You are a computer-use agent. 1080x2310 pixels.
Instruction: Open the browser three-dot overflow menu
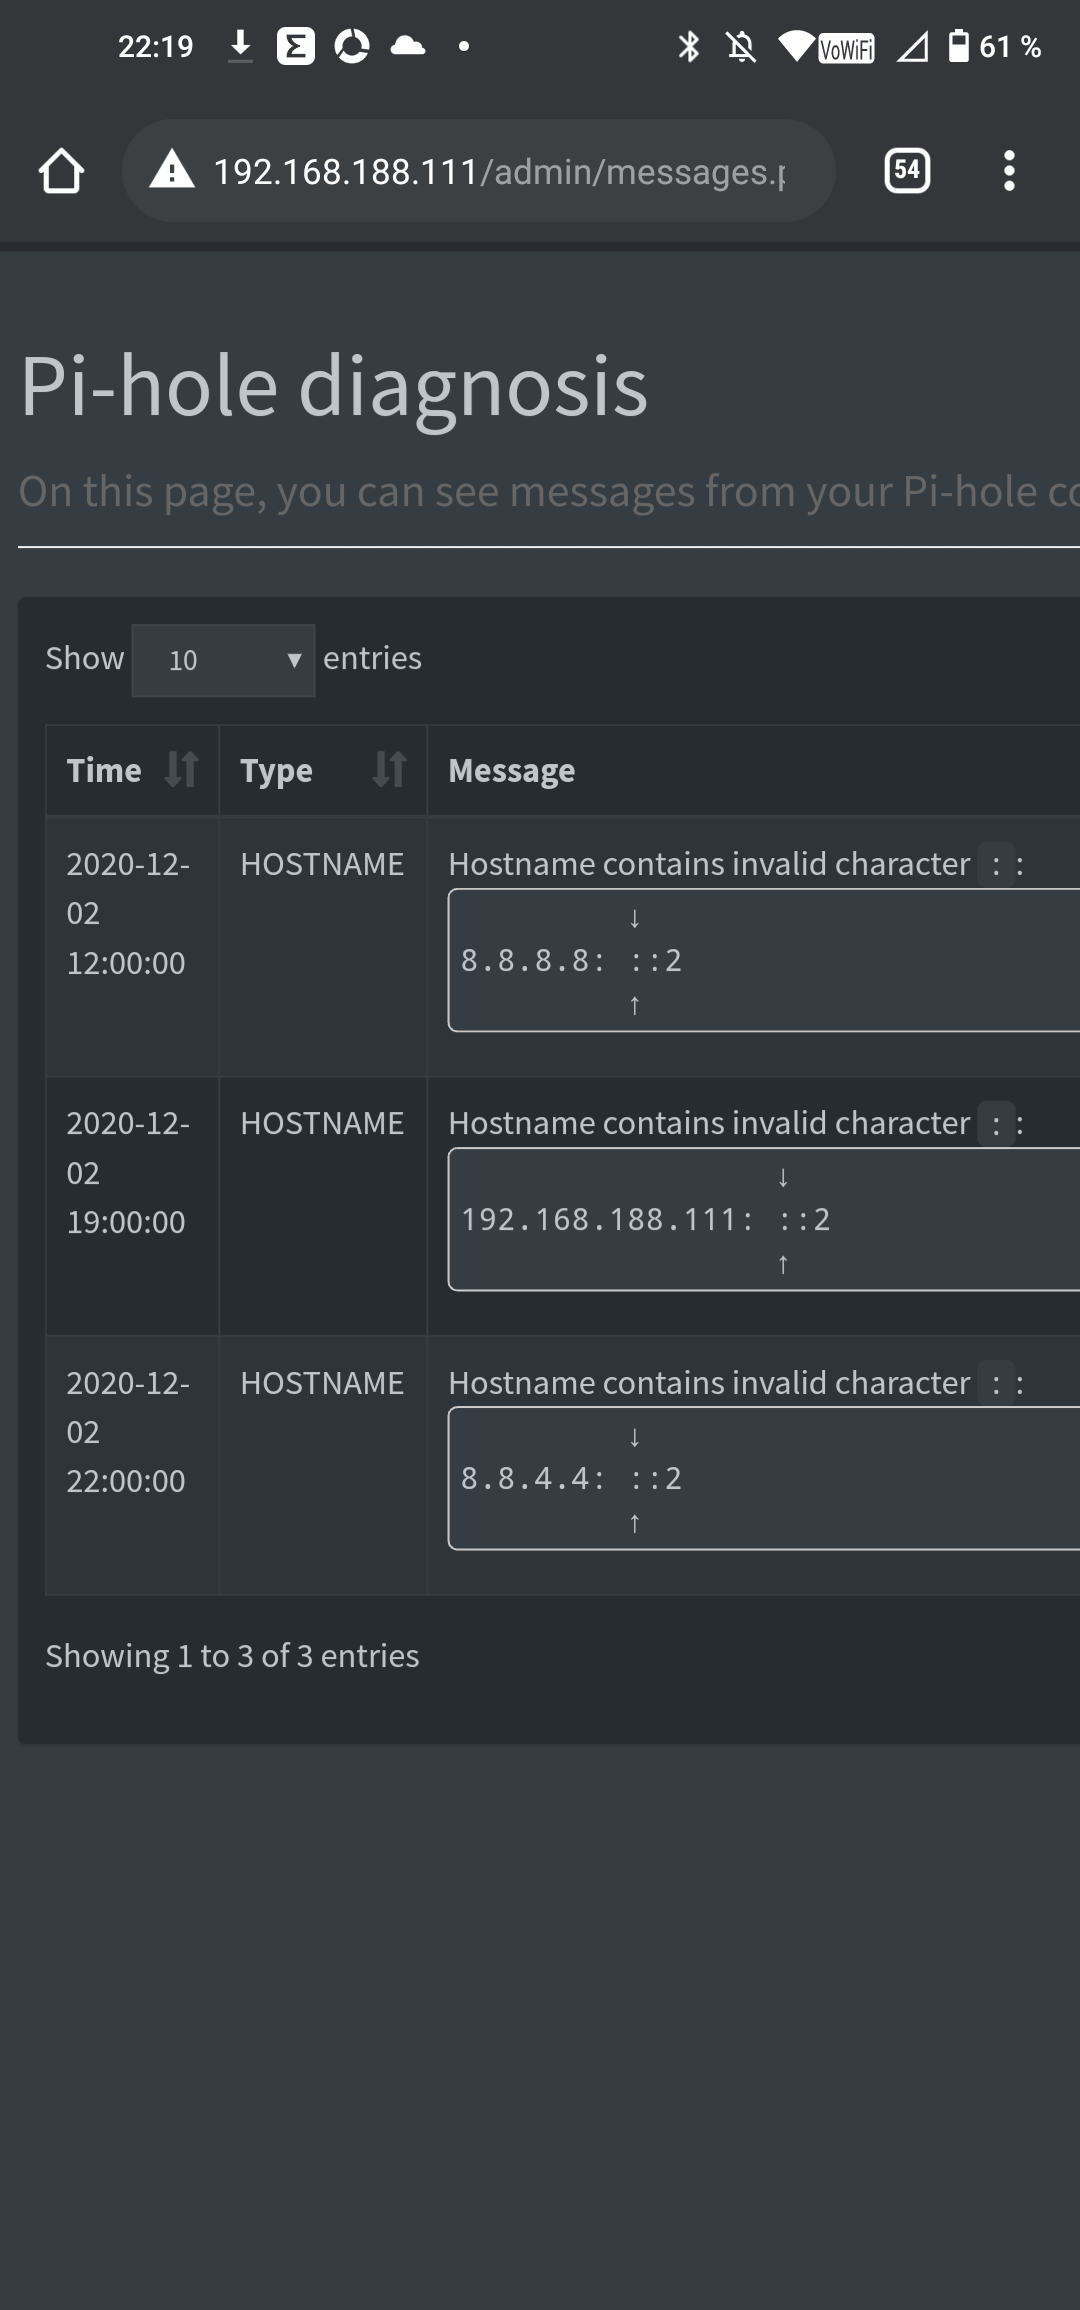pos(1009,171)
